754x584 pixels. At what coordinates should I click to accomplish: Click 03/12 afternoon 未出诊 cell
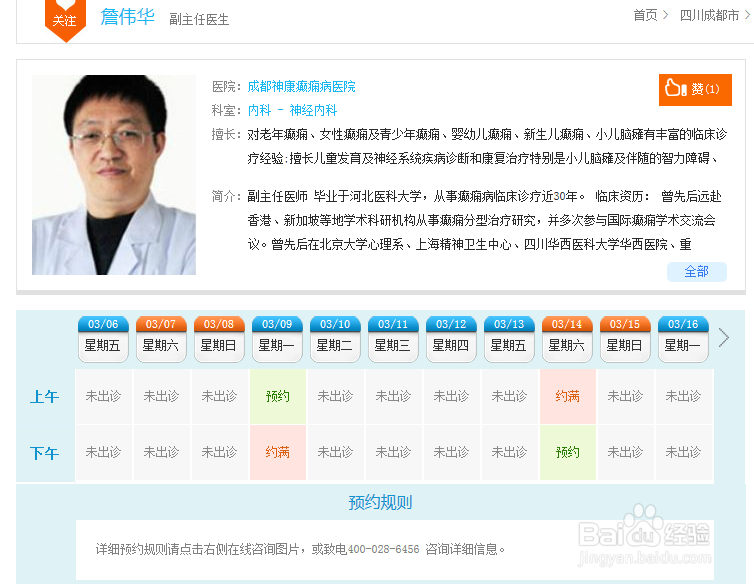point(452,452)
